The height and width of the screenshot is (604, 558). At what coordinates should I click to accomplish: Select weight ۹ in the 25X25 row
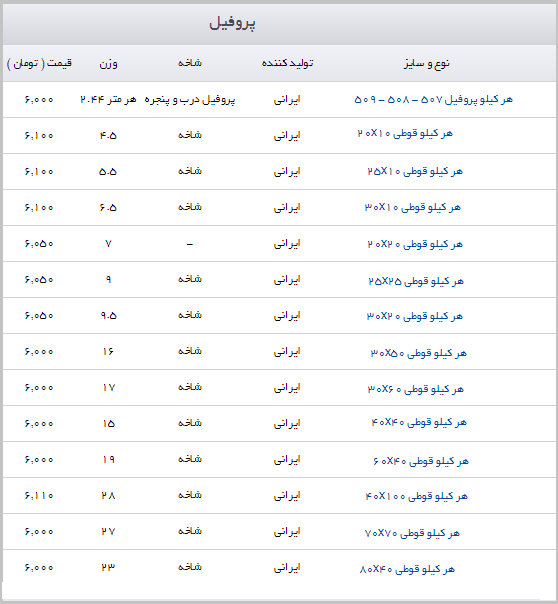(x=108, y=280)
